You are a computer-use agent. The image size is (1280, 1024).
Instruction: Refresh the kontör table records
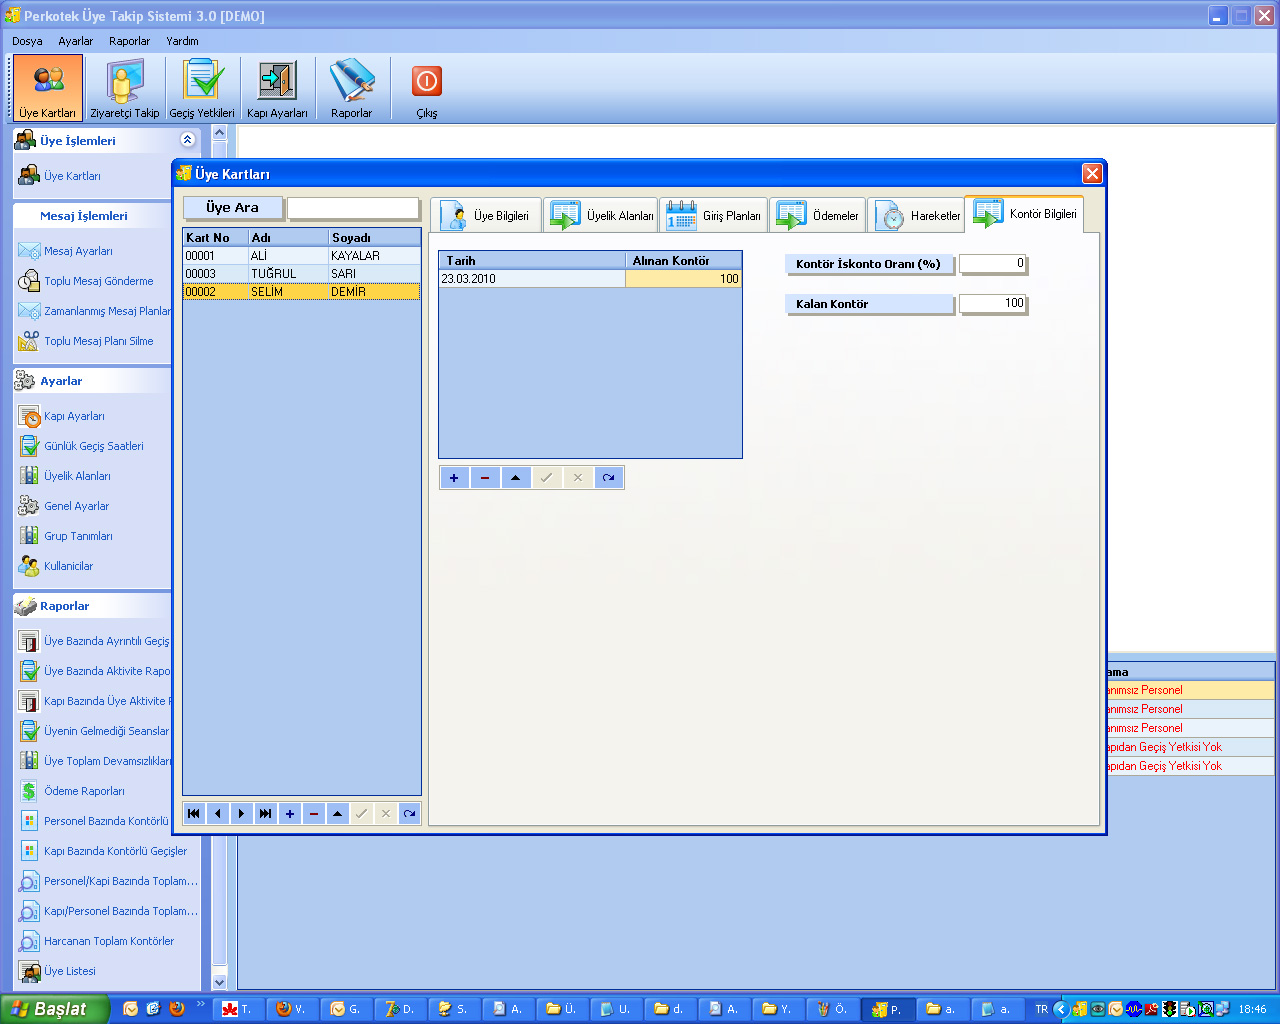click(608, 478)
